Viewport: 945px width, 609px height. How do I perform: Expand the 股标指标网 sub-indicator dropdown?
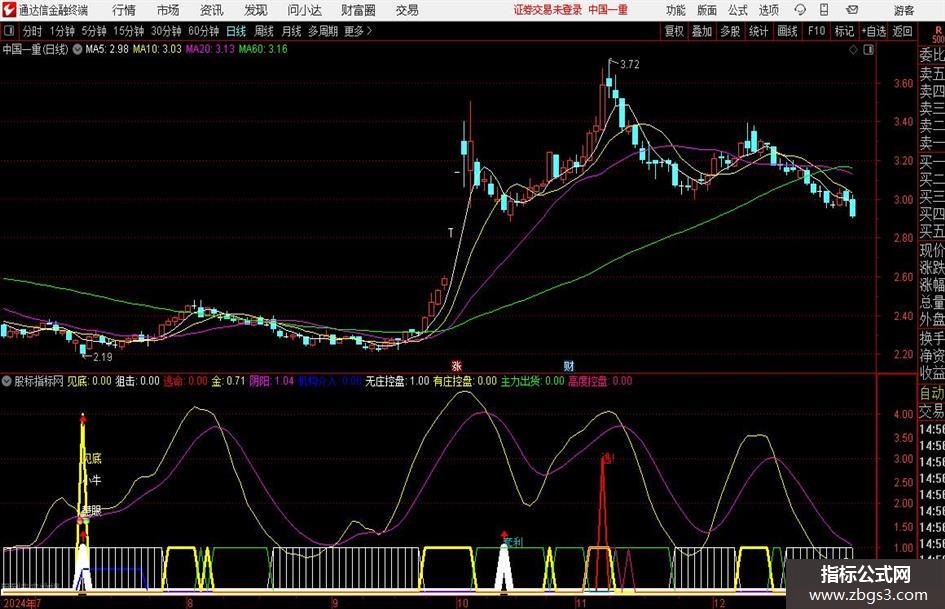7,380
